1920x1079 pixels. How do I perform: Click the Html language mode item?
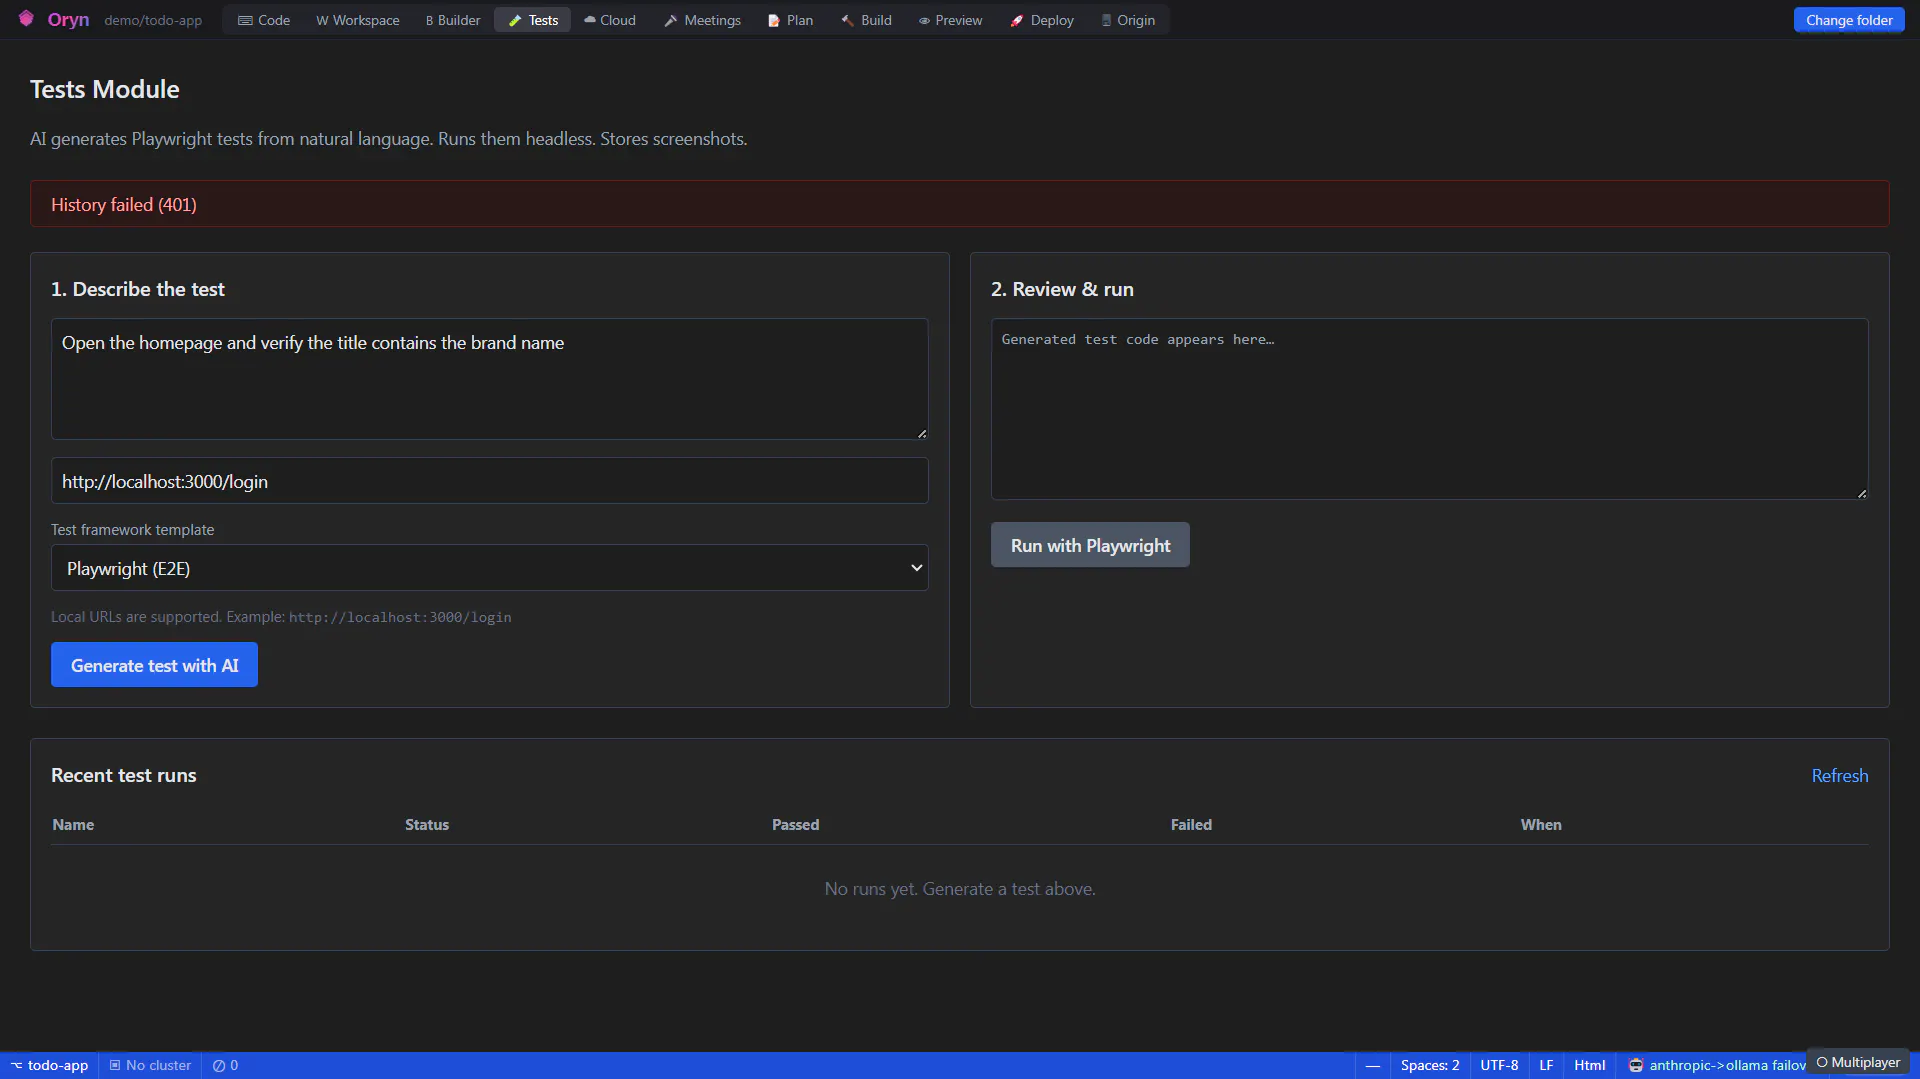click(1589, 1065)
